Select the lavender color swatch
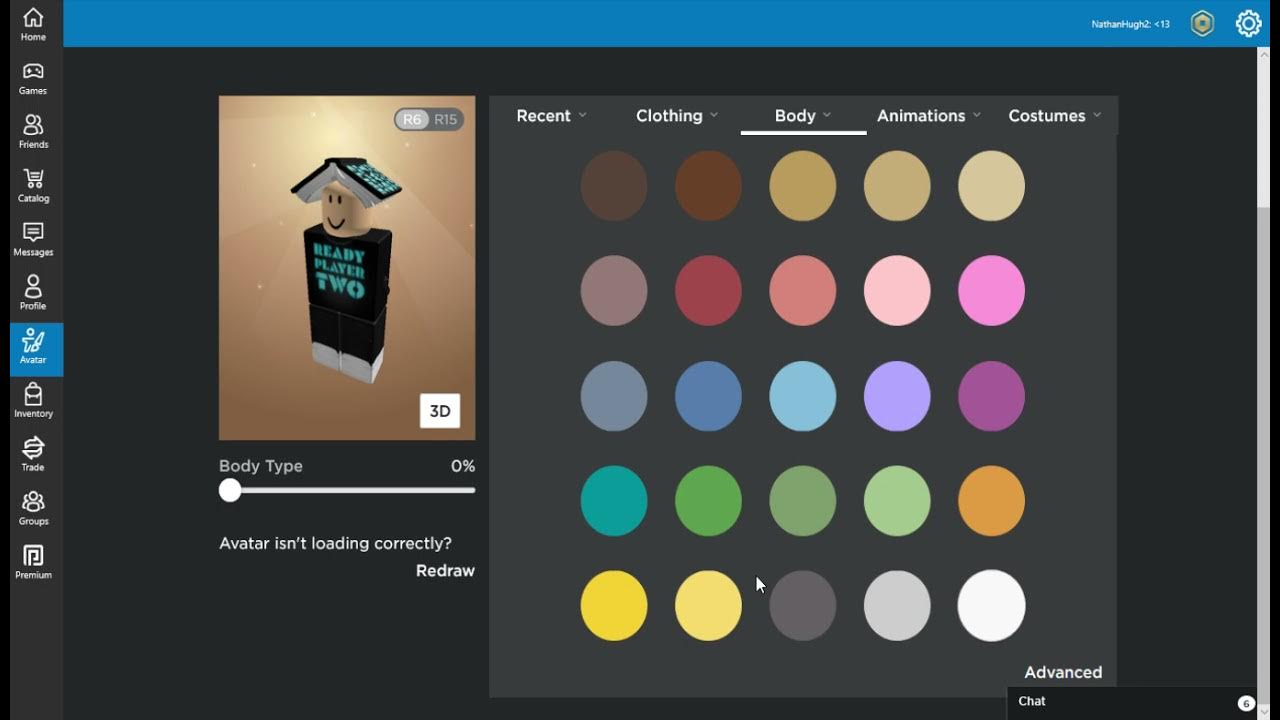1280x720 pixels. pos(897,396)
